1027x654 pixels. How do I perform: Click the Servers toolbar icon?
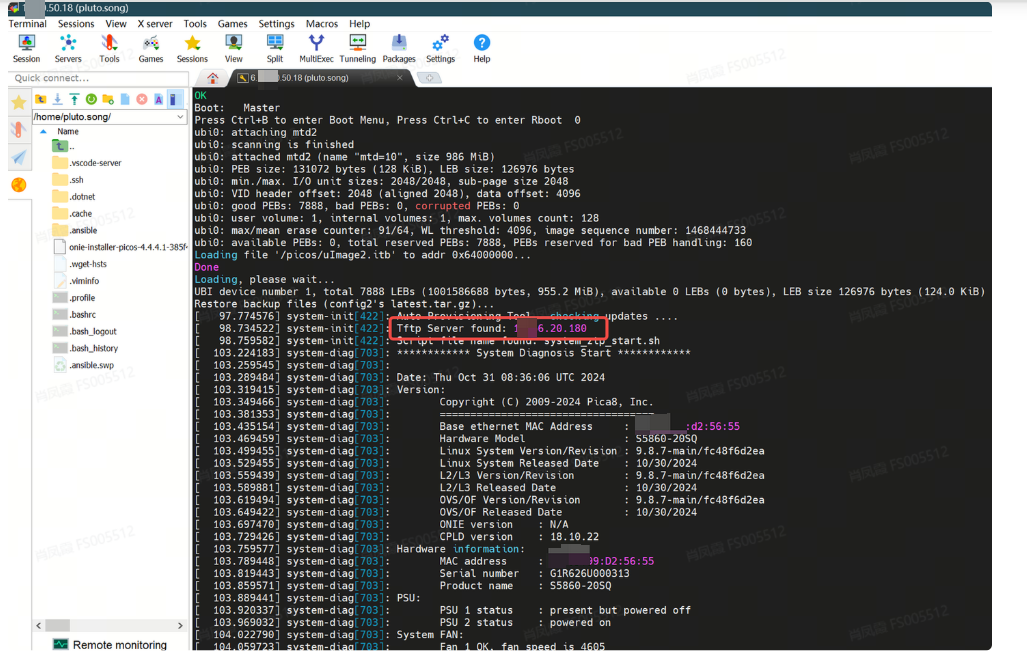(x=68, y=48)
